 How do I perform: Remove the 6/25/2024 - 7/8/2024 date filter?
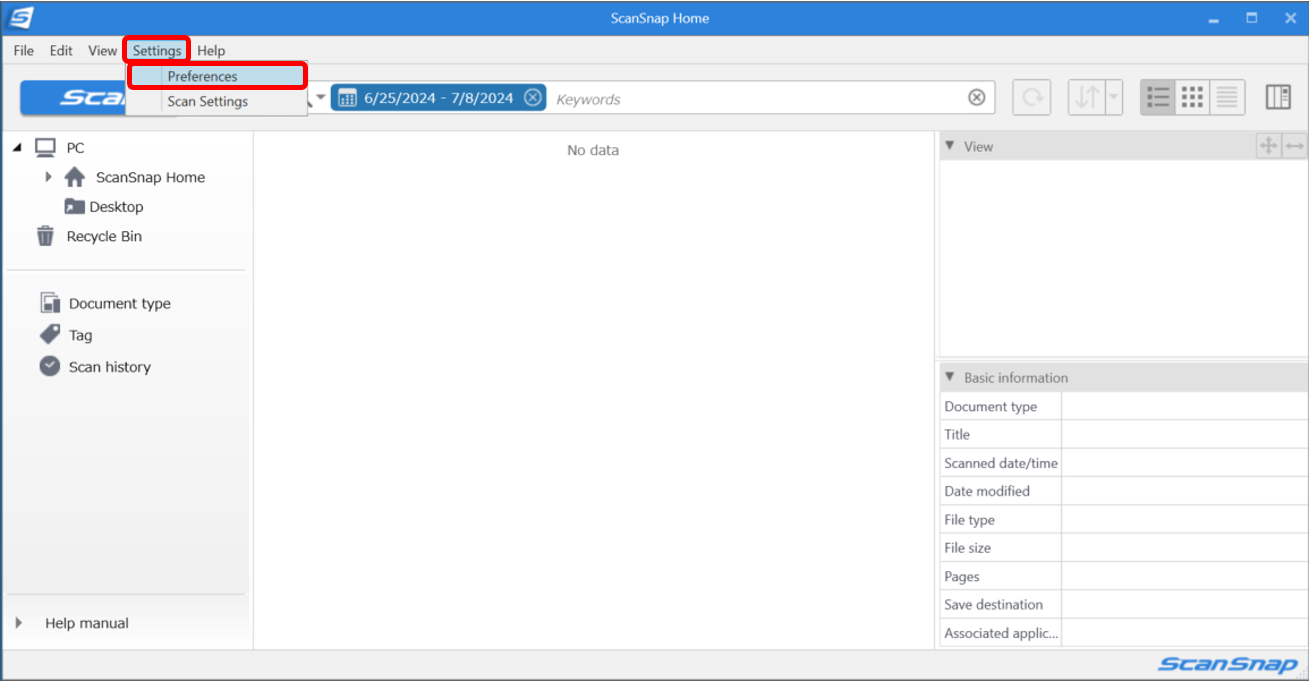pyautogui.click(x=533, y=97)
